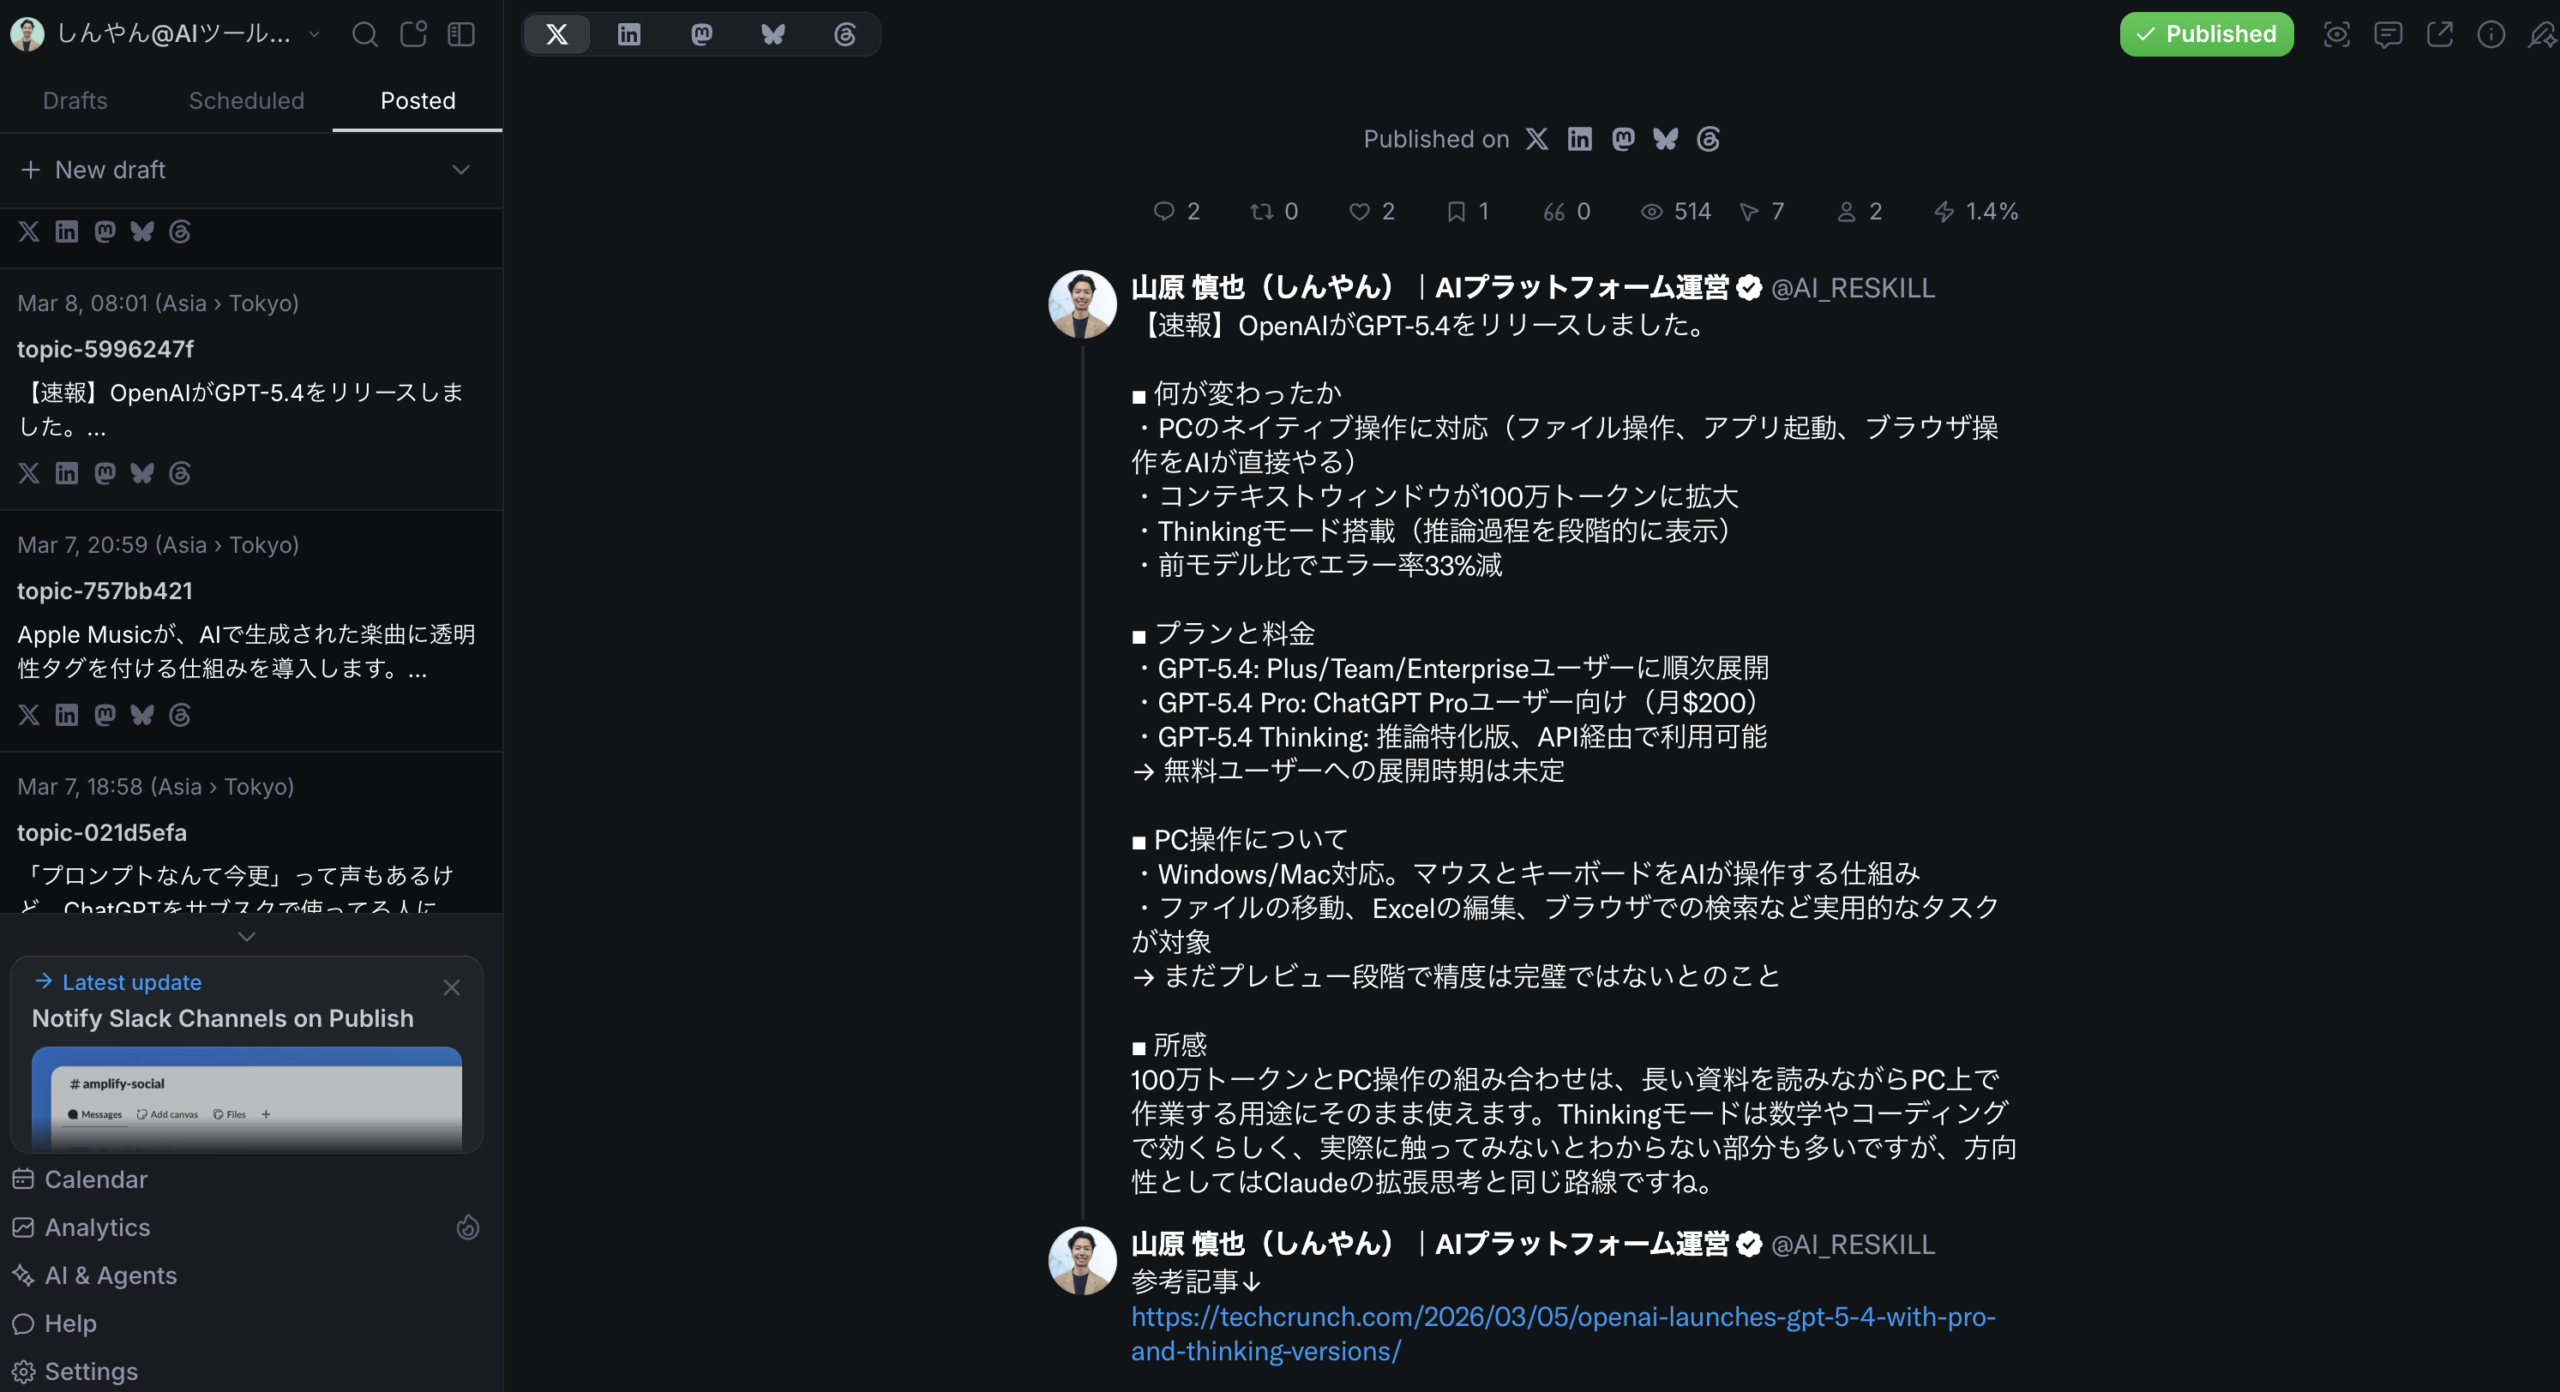Viewport: 2560px width, 1392px height.
Task: Open info icon in top right toolbar
Action: (x=2491, y=35)
